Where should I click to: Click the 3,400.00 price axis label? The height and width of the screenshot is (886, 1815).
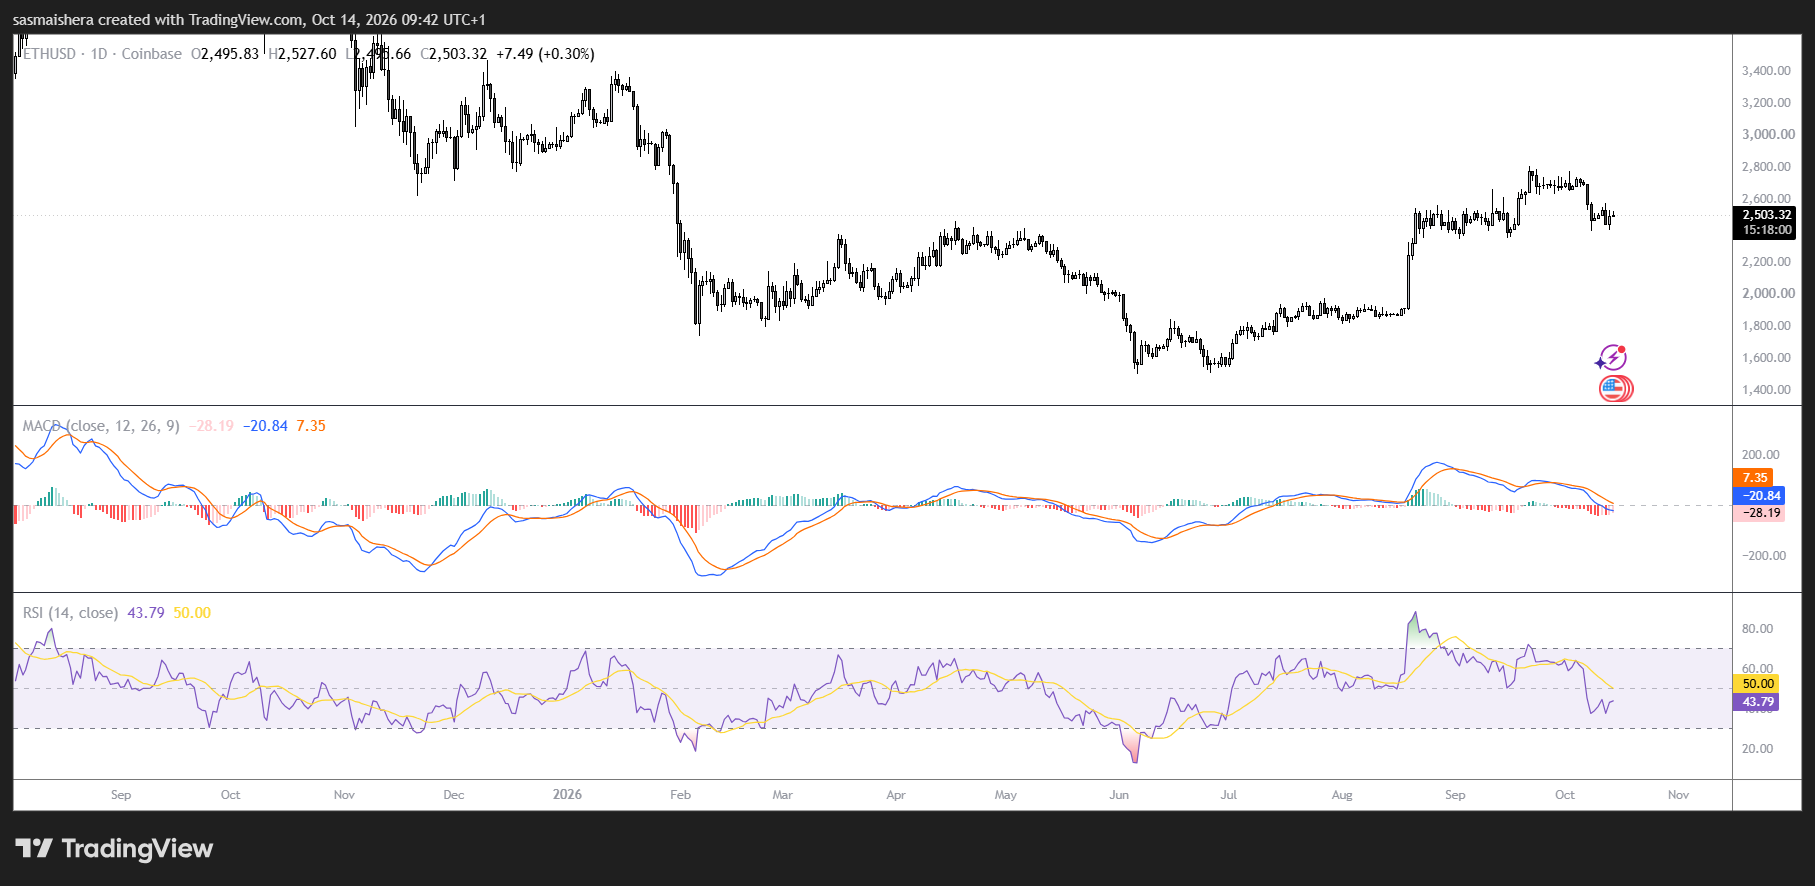pyautogui.click(x=1766, y=71)
